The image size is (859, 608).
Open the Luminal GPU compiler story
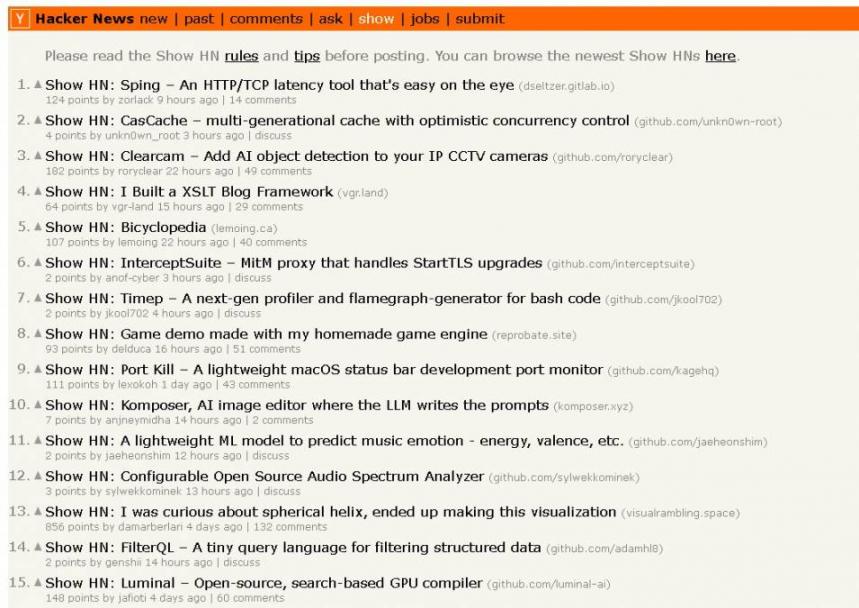(264, 583)
